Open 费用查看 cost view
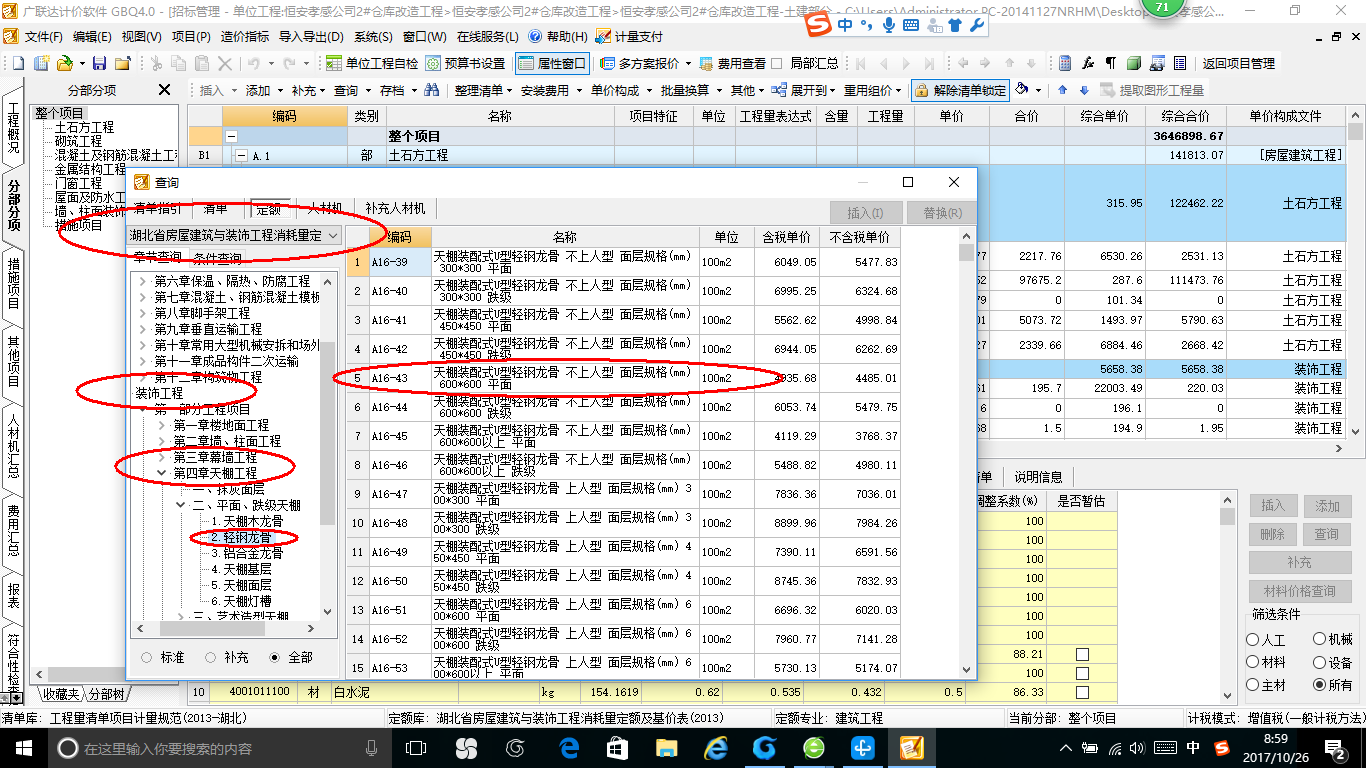Image resolution: width=1366 pixels, height=768 pixels. click(x=733, y=63)
